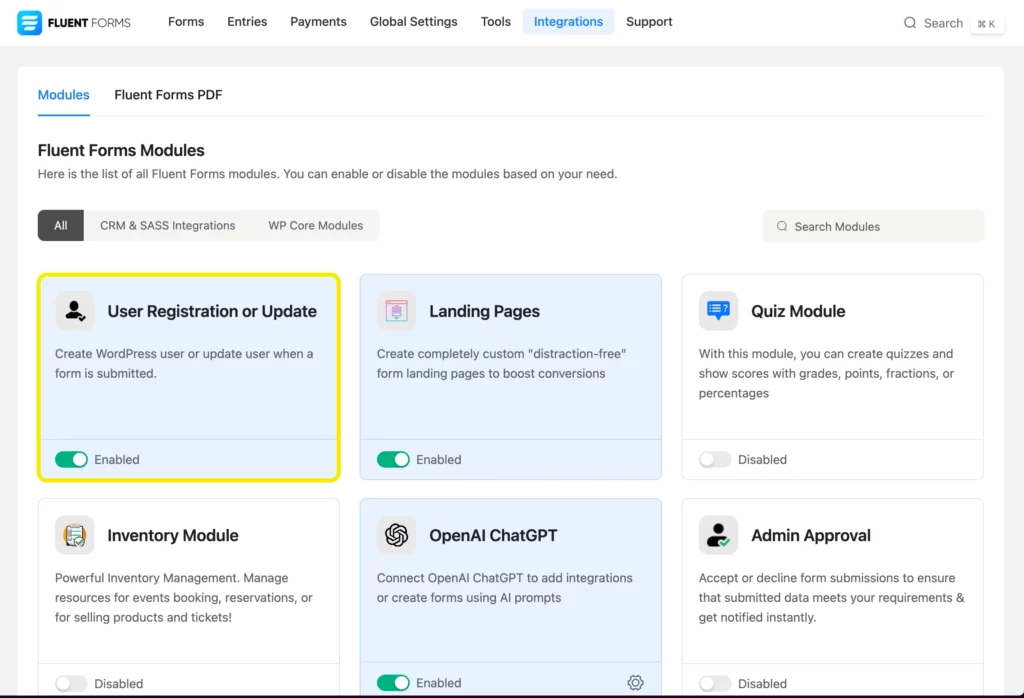Click the Admin Approval description text
Screen dimensions: 1024x698
click(x=831, y=597)
